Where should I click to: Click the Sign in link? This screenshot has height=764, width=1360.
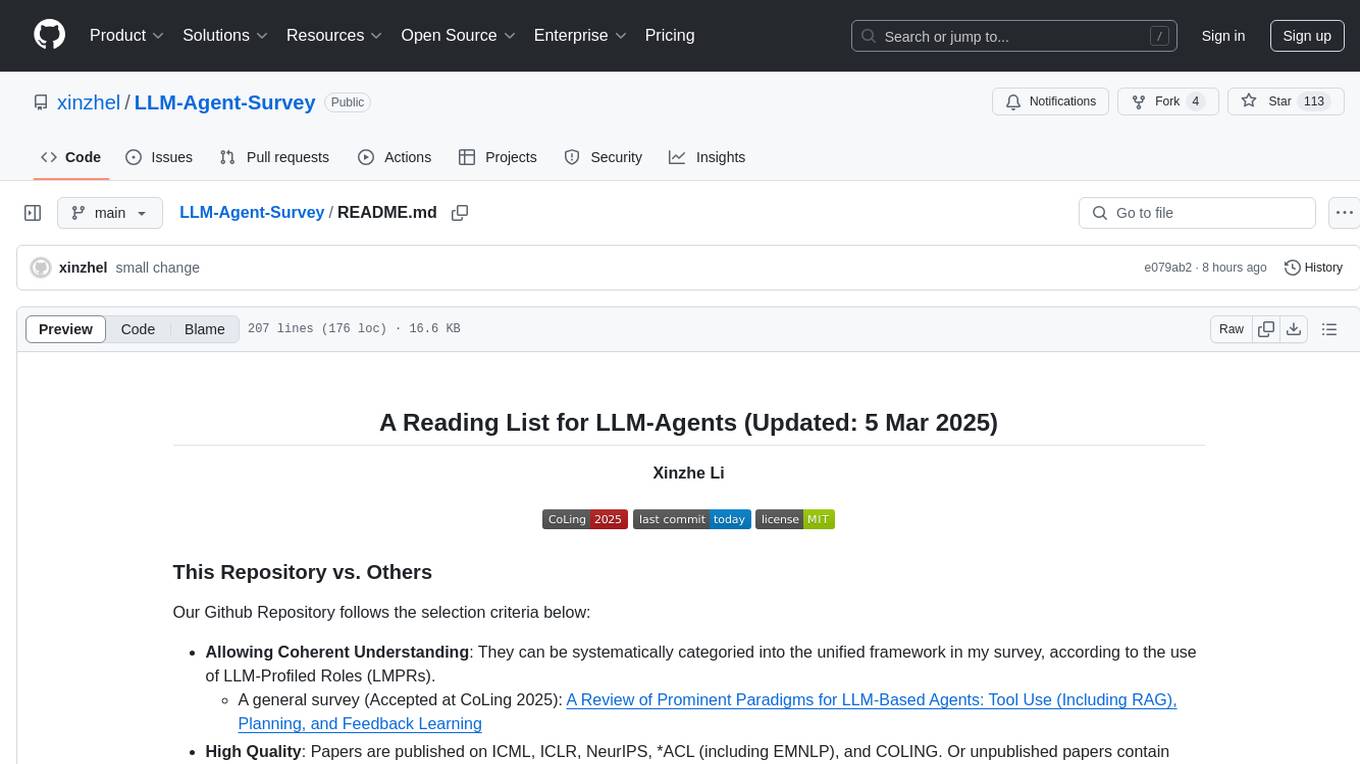pos(1223,36)
